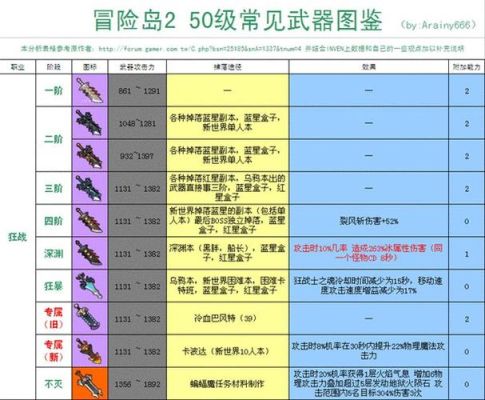Click the attack value 1048~1281

tap(137, 123)
